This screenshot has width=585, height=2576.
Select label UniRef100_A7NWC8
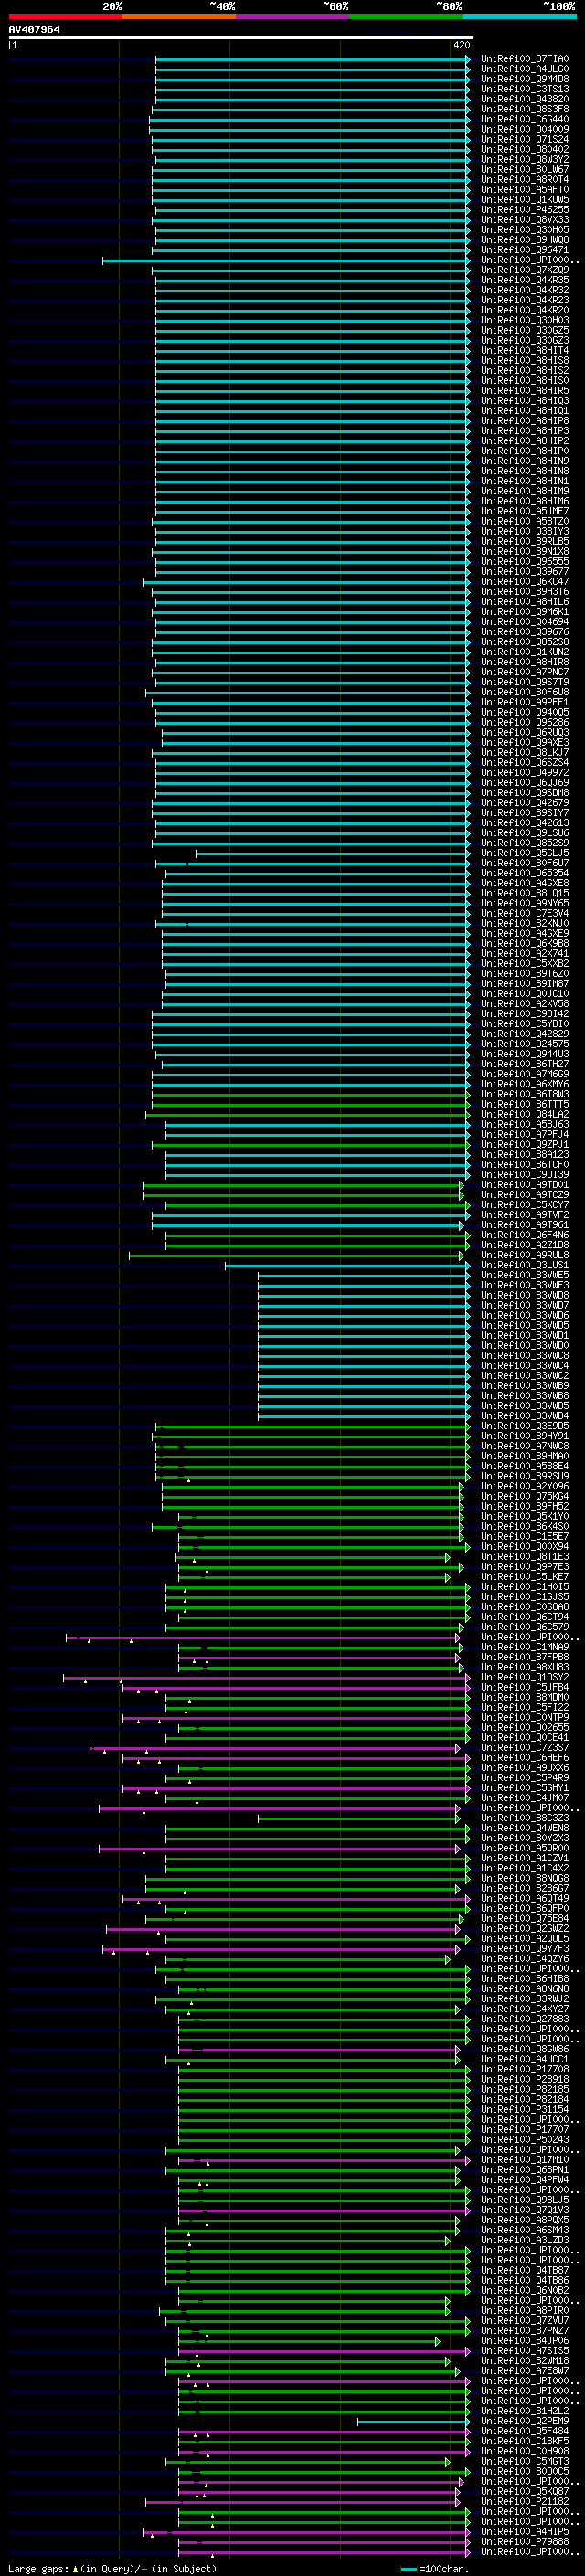(x=525, y=1446)
